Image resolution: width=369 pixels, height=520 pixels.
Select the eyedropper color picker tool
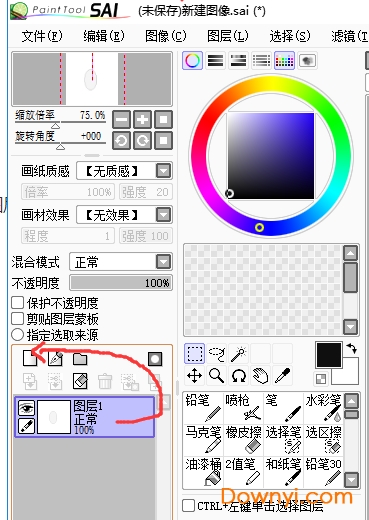283,376
